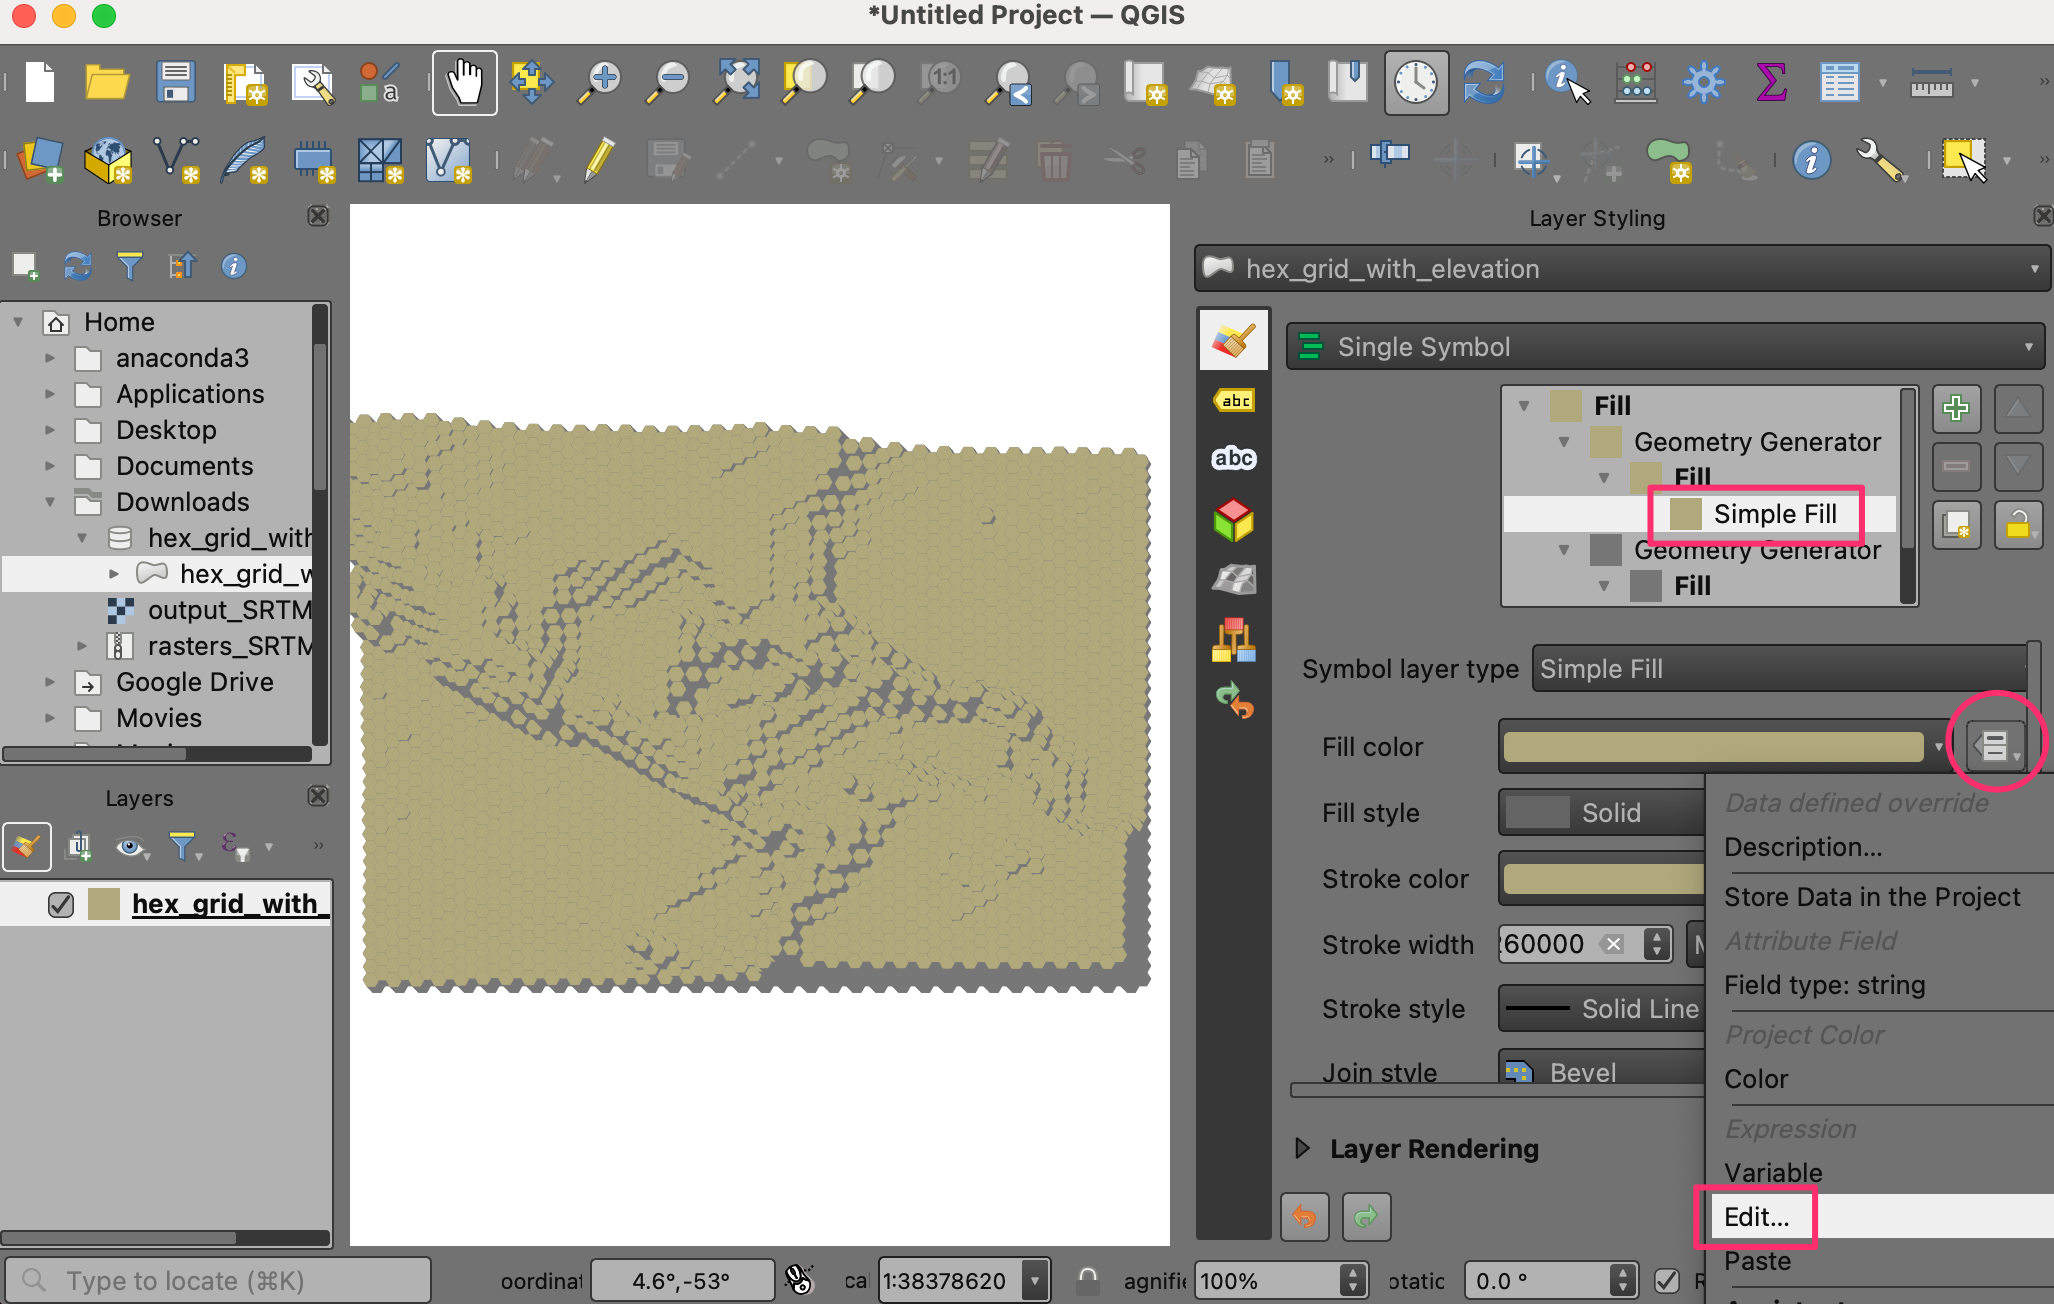The width and height of the screenshot is (2054, 1304).
Task: Click the Zoom In magnifier tool
Action: (x=601, y=82)
